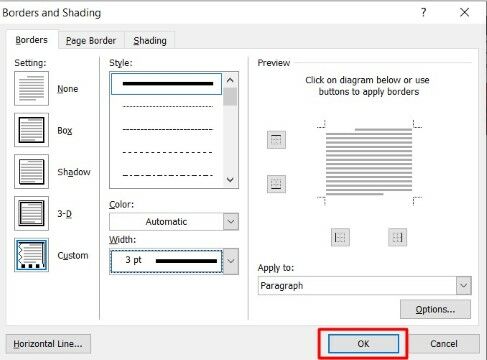Screen dimensions: 487x360
Task: Pick the Shadow border setting icon
Action: coord(31,172)
